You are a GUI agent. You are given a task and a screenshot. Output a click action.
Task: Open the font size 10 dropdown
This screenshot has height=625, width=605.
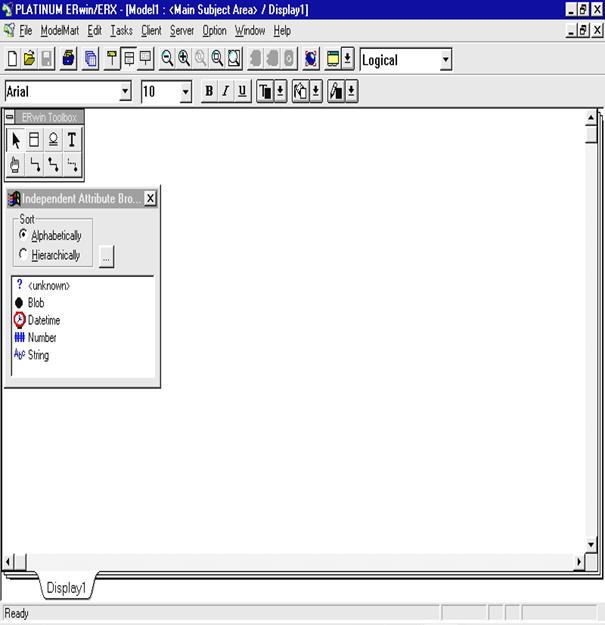(x=185, y=92)
